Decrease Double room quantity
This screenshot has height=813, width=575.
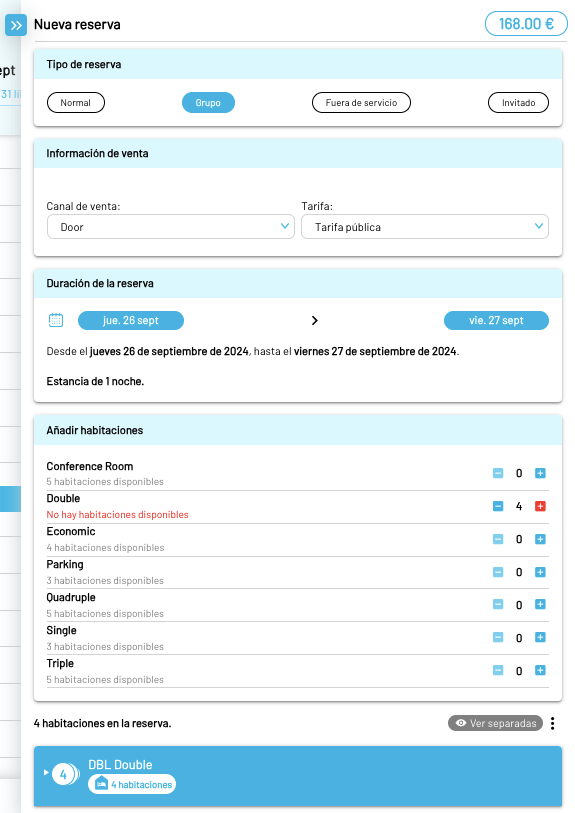(x=498, y=506)
